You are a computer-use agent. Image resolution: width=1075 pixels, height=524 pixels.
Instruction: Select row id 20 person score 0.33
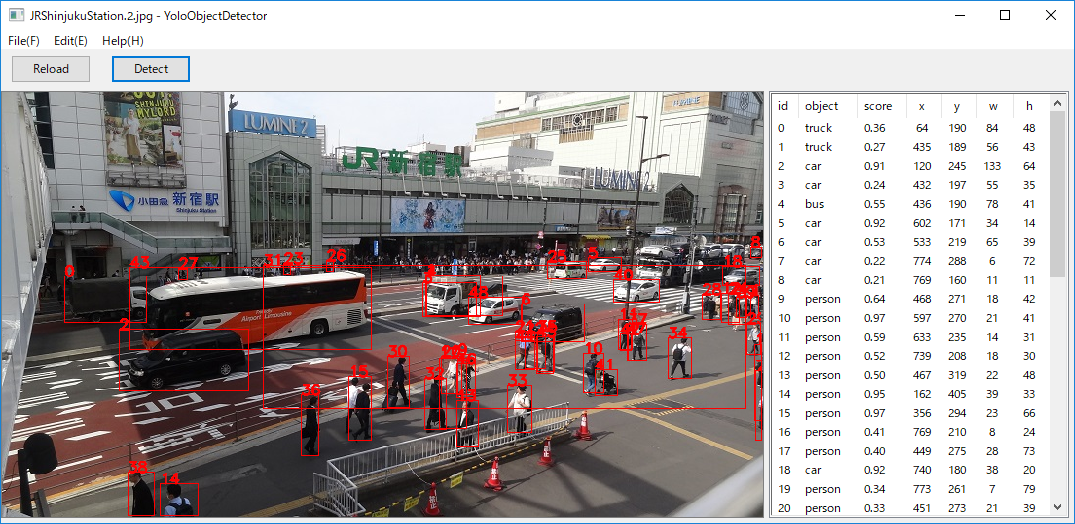tap(911, 508)
